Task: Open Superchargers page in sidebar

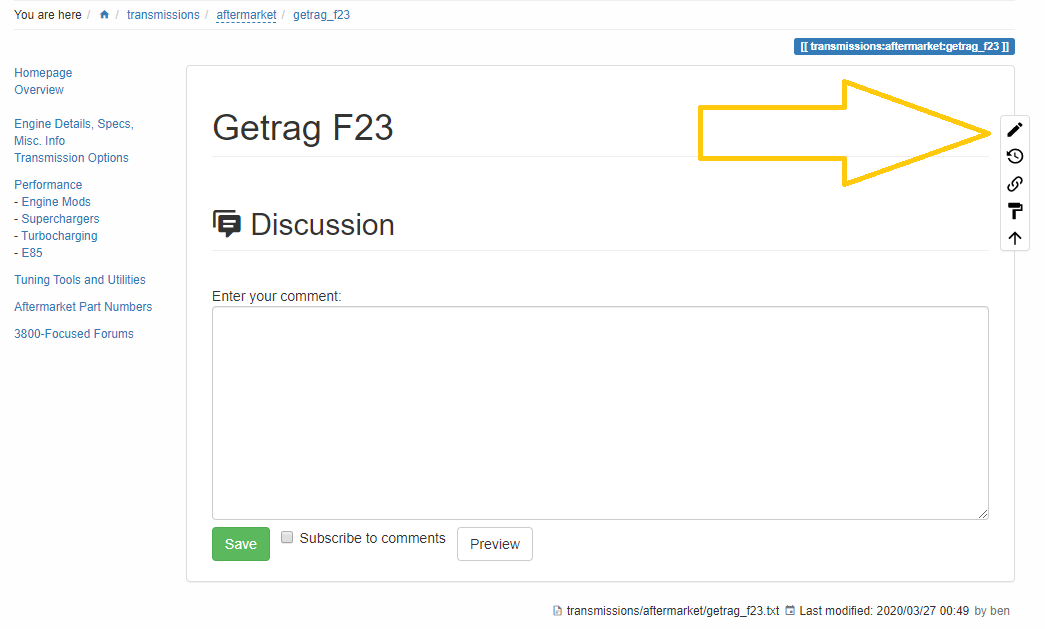Action: (60, 219)
